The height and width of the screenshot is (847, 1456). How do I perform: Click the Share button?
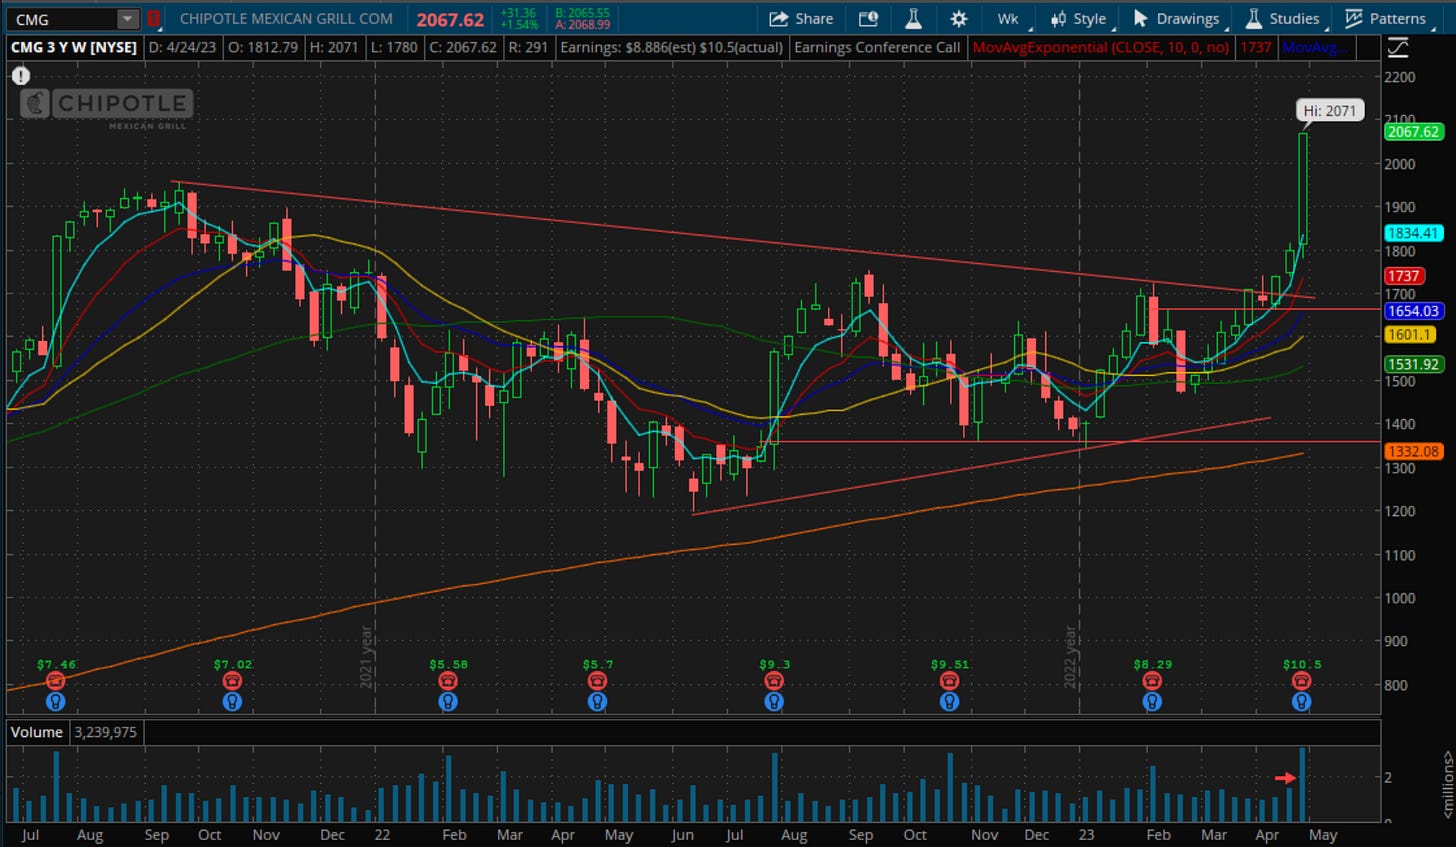coord(801,18)
